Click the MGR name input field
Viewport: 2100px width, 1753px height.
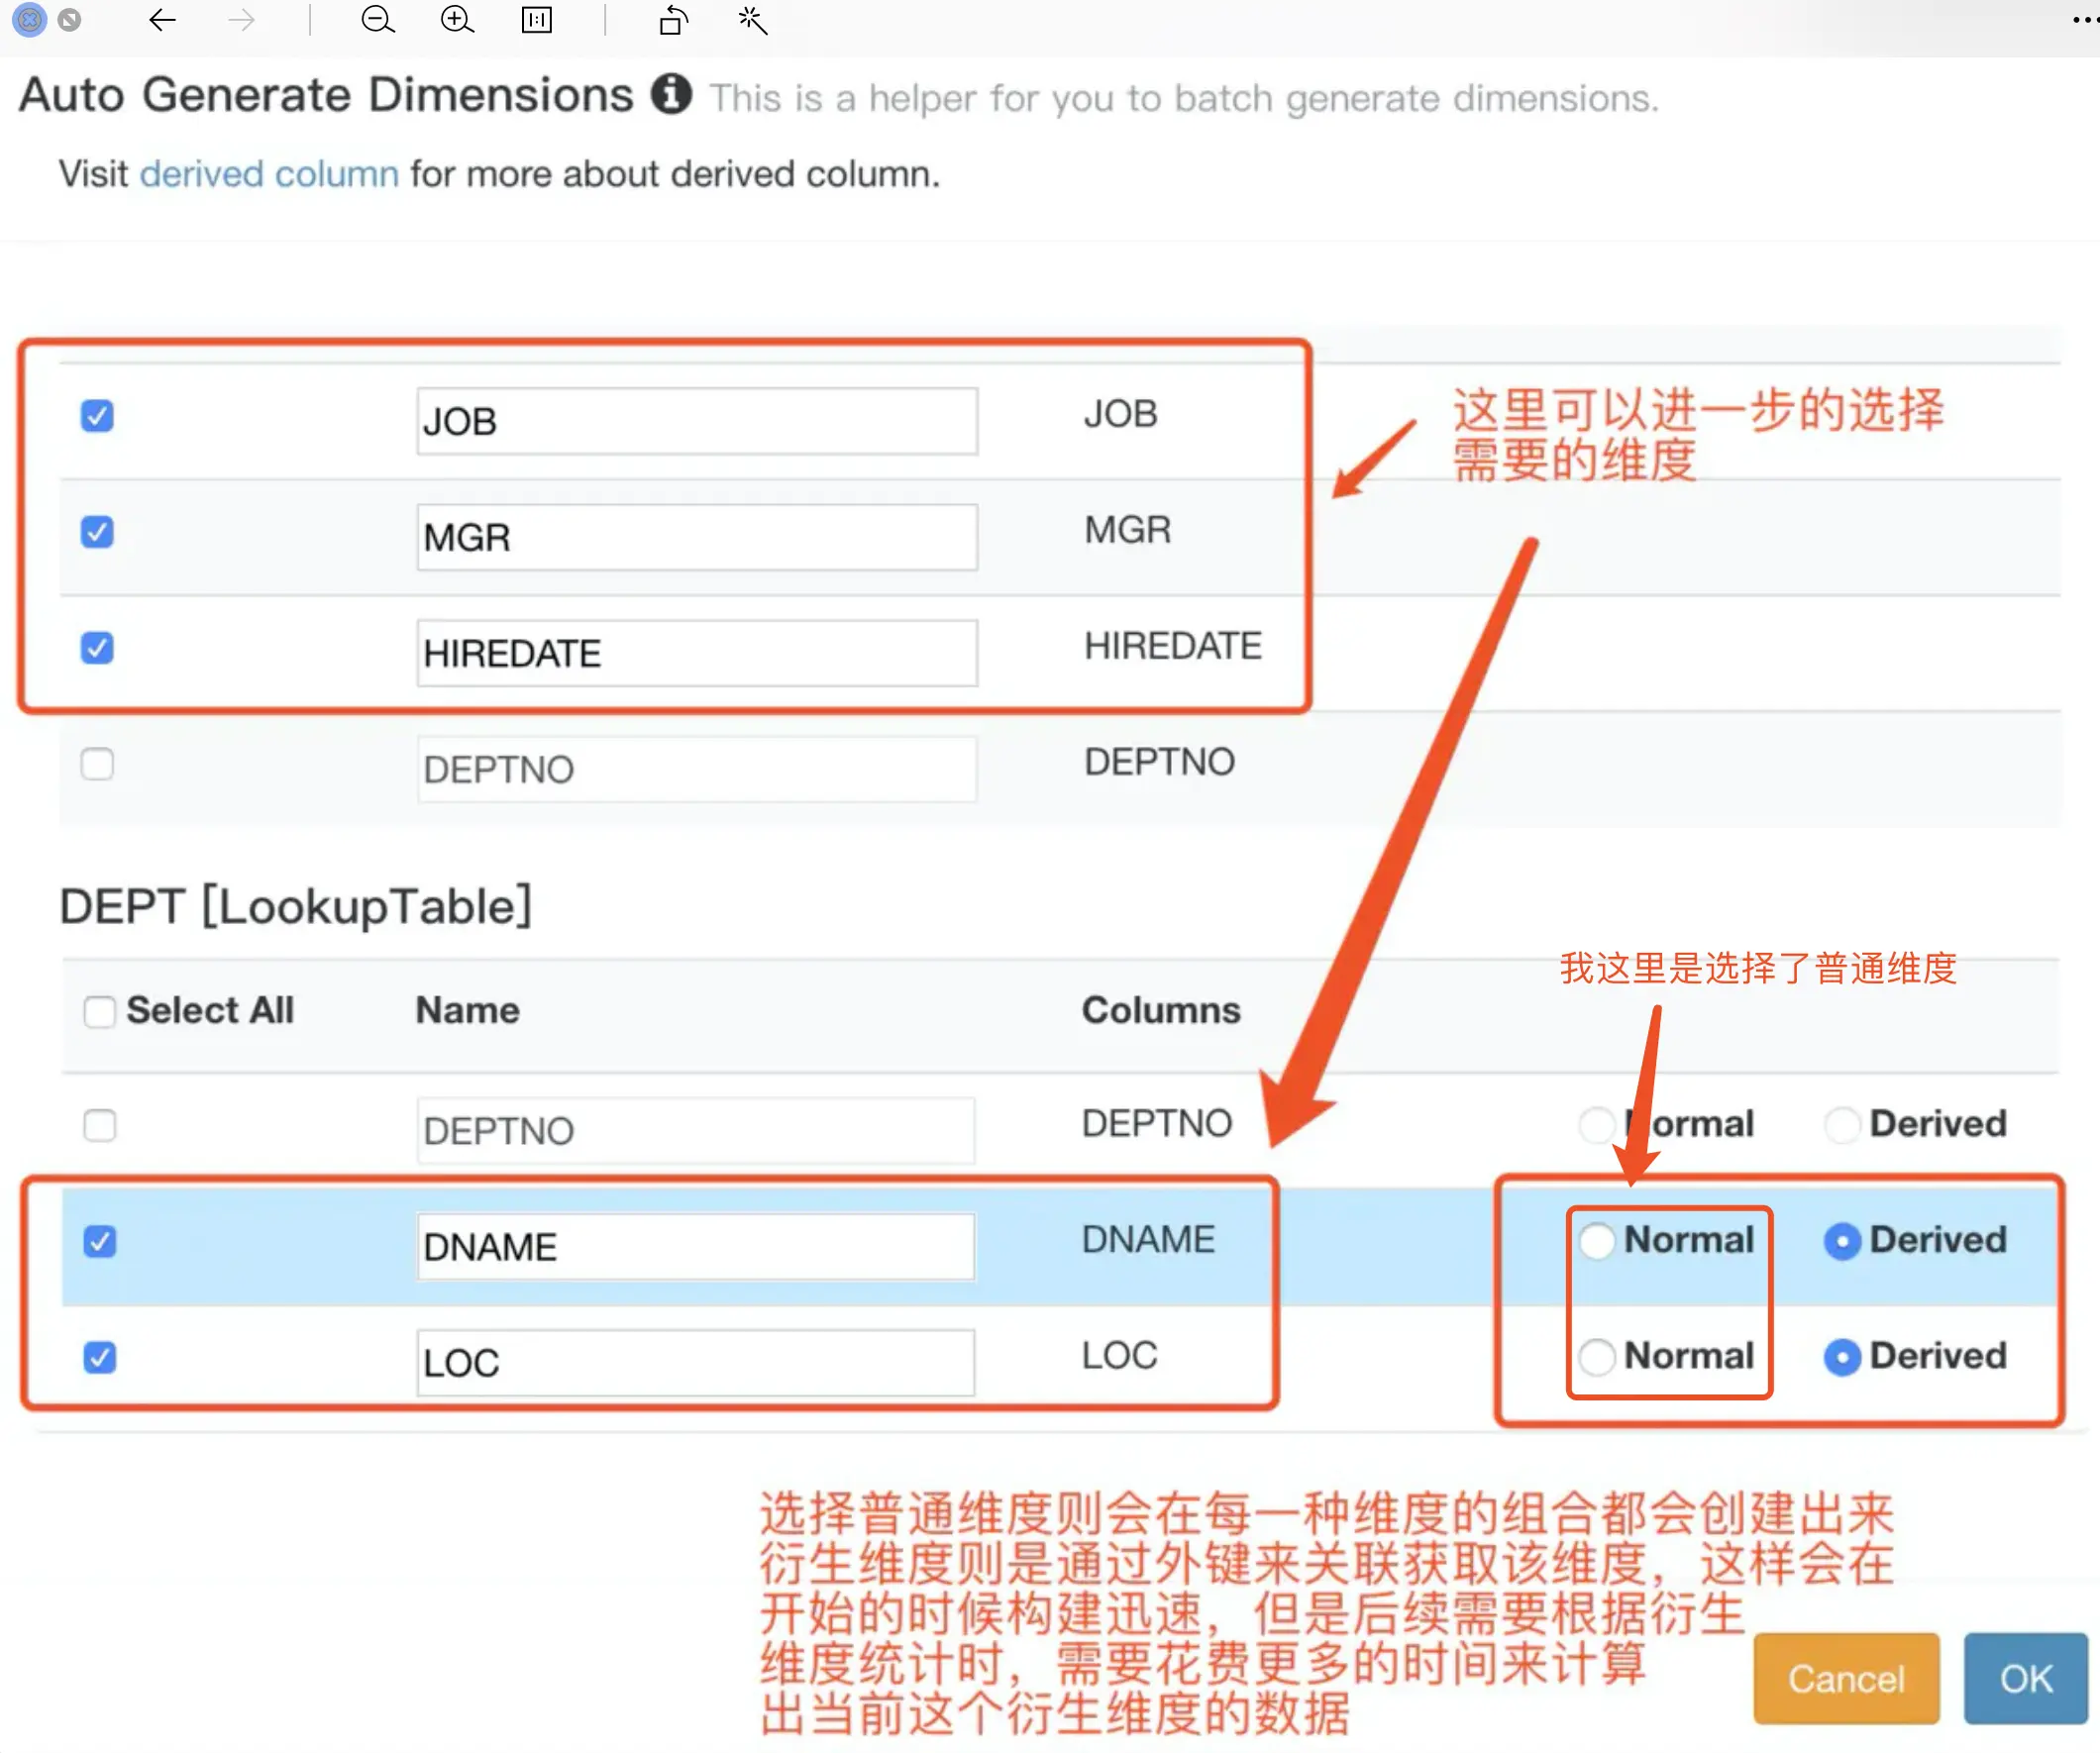[696, 537]
